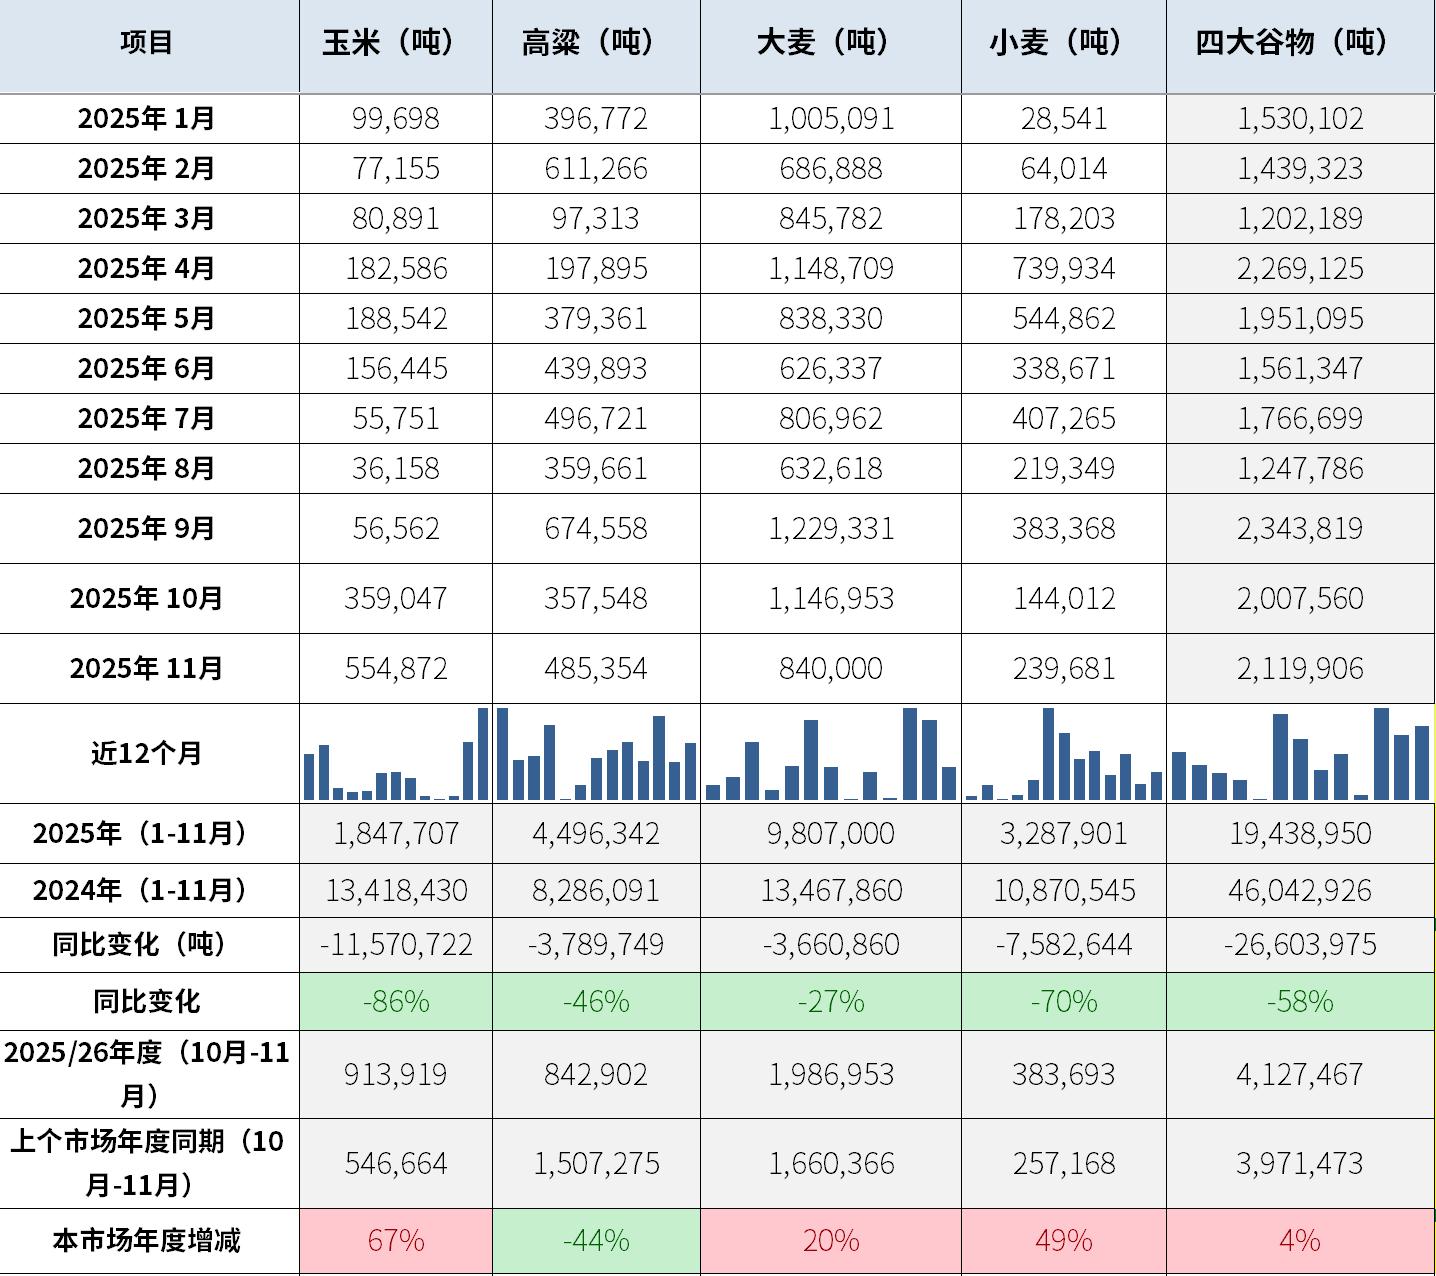Click the four-grains total sparkline chart
The image size is (1436, 1276).
tap(1299, 754)
